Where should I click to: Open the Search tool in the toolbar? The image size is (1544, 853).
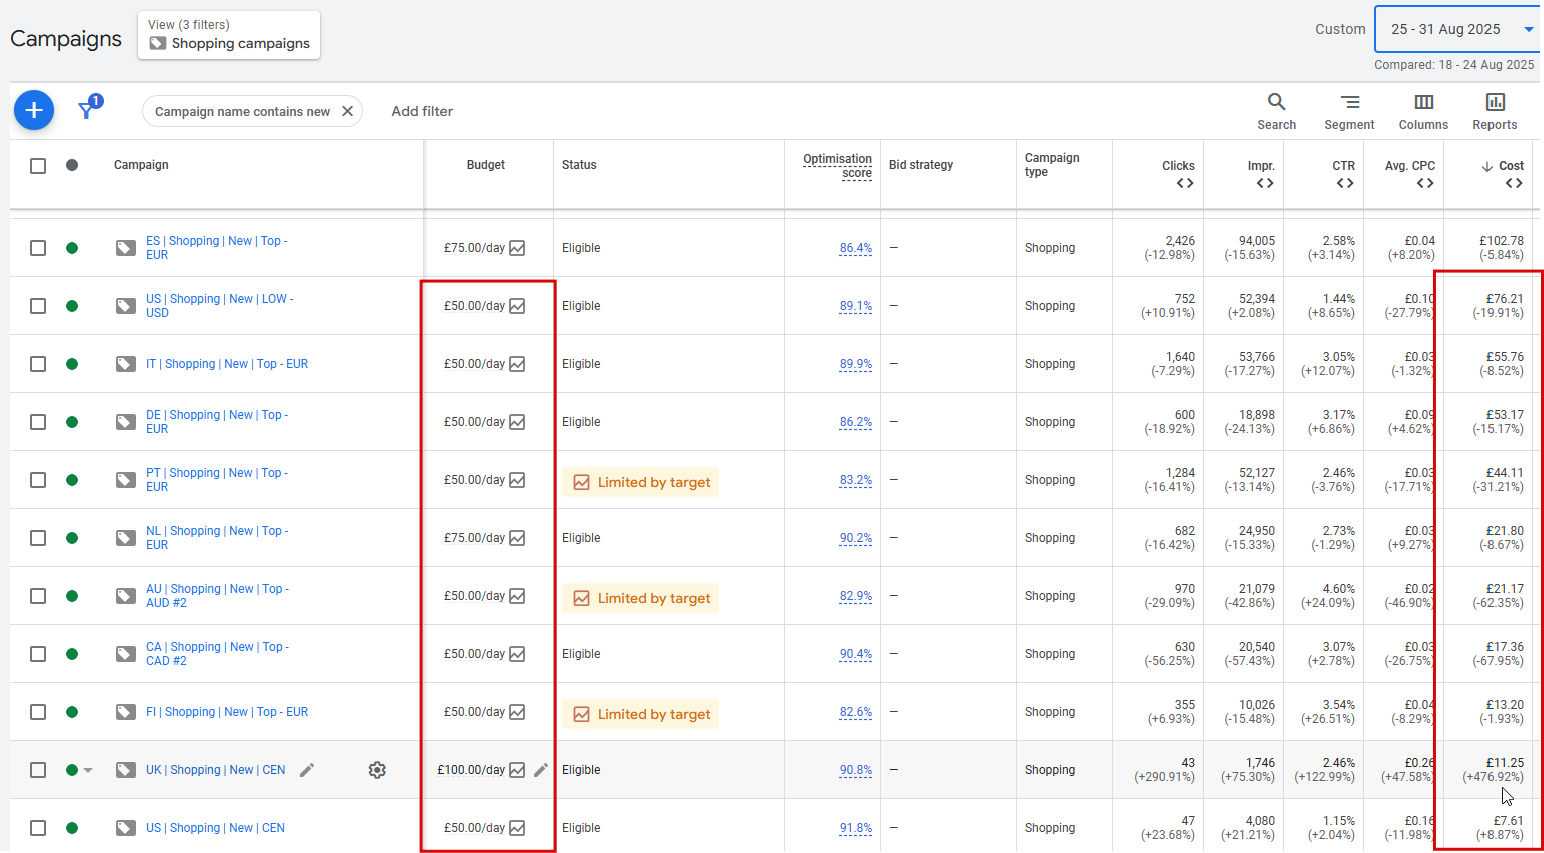tap(1276, 111)
